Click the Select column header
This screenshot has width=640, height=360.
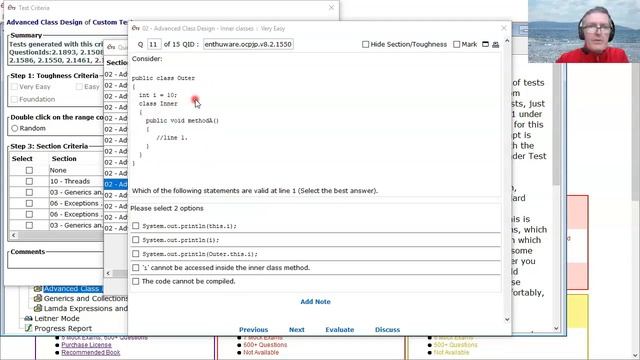(x=22, y=158)
